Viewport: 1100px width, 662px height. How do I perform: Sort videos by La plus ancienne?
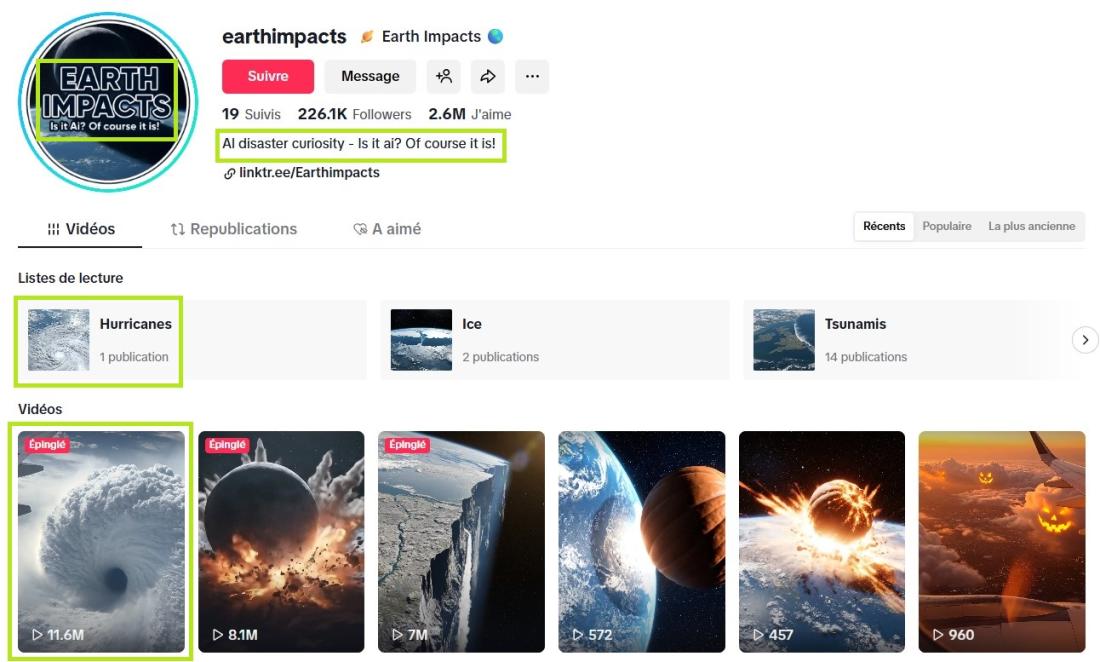click(x=1031, y=227)
